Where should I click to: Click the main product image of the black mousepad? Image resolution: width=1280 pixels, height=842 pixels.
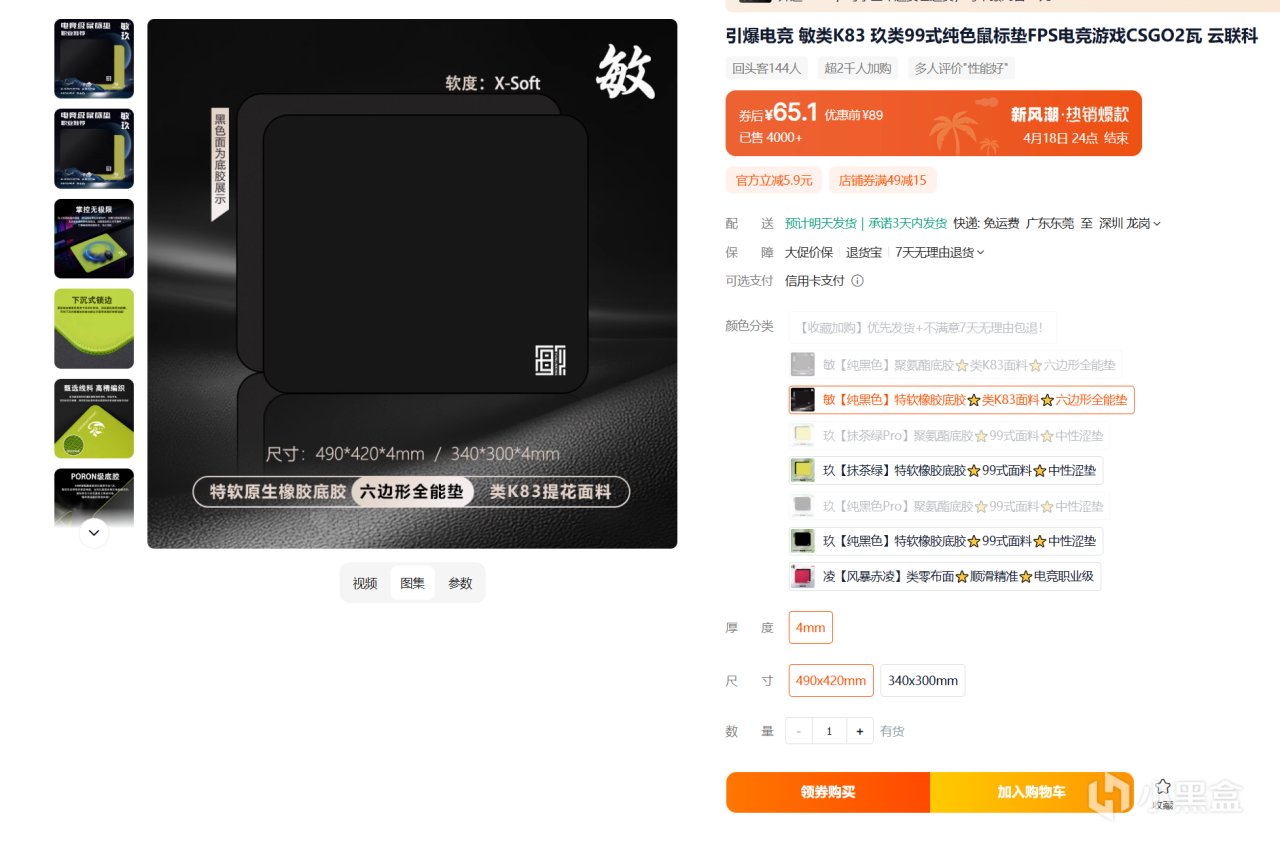point(412,284)
